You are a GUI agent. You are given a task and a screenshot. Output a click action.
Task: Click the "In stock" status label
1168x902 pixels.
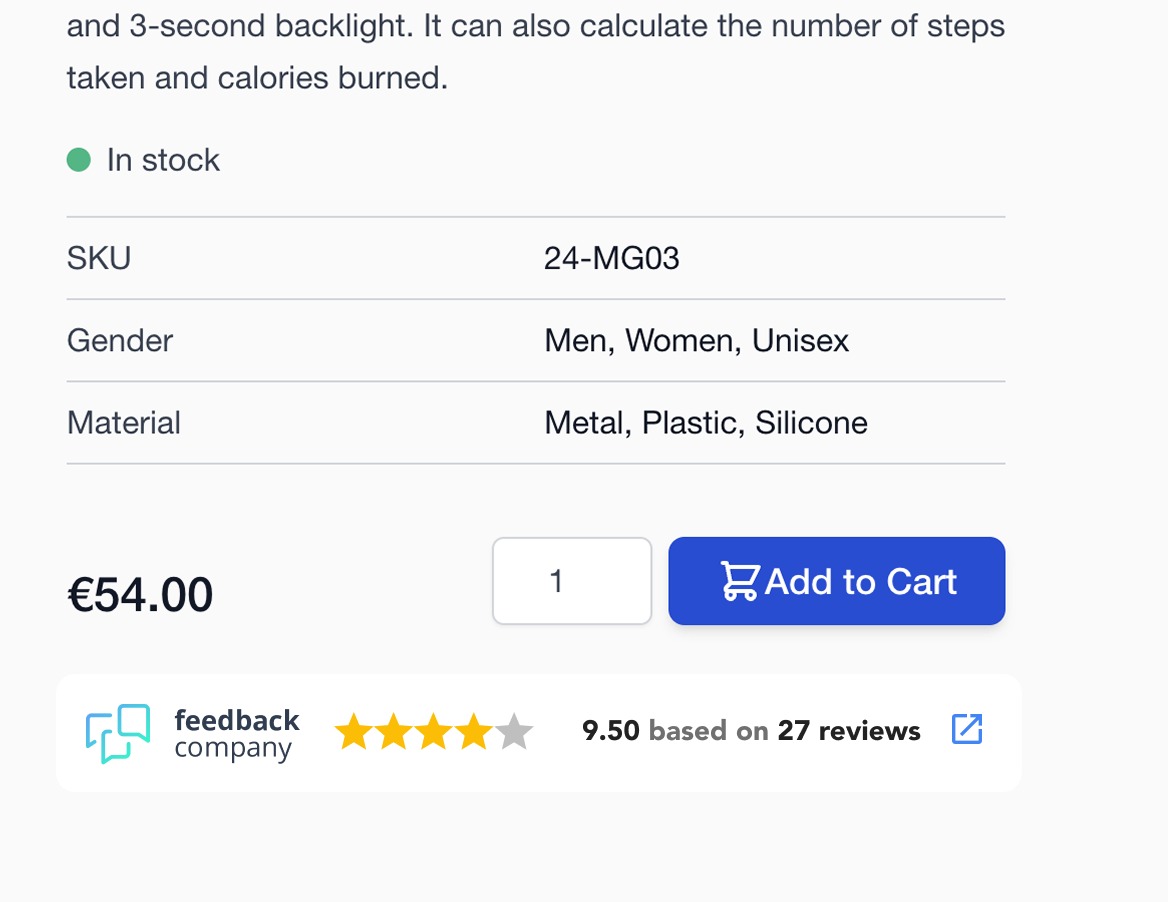[x=163, y=160]
